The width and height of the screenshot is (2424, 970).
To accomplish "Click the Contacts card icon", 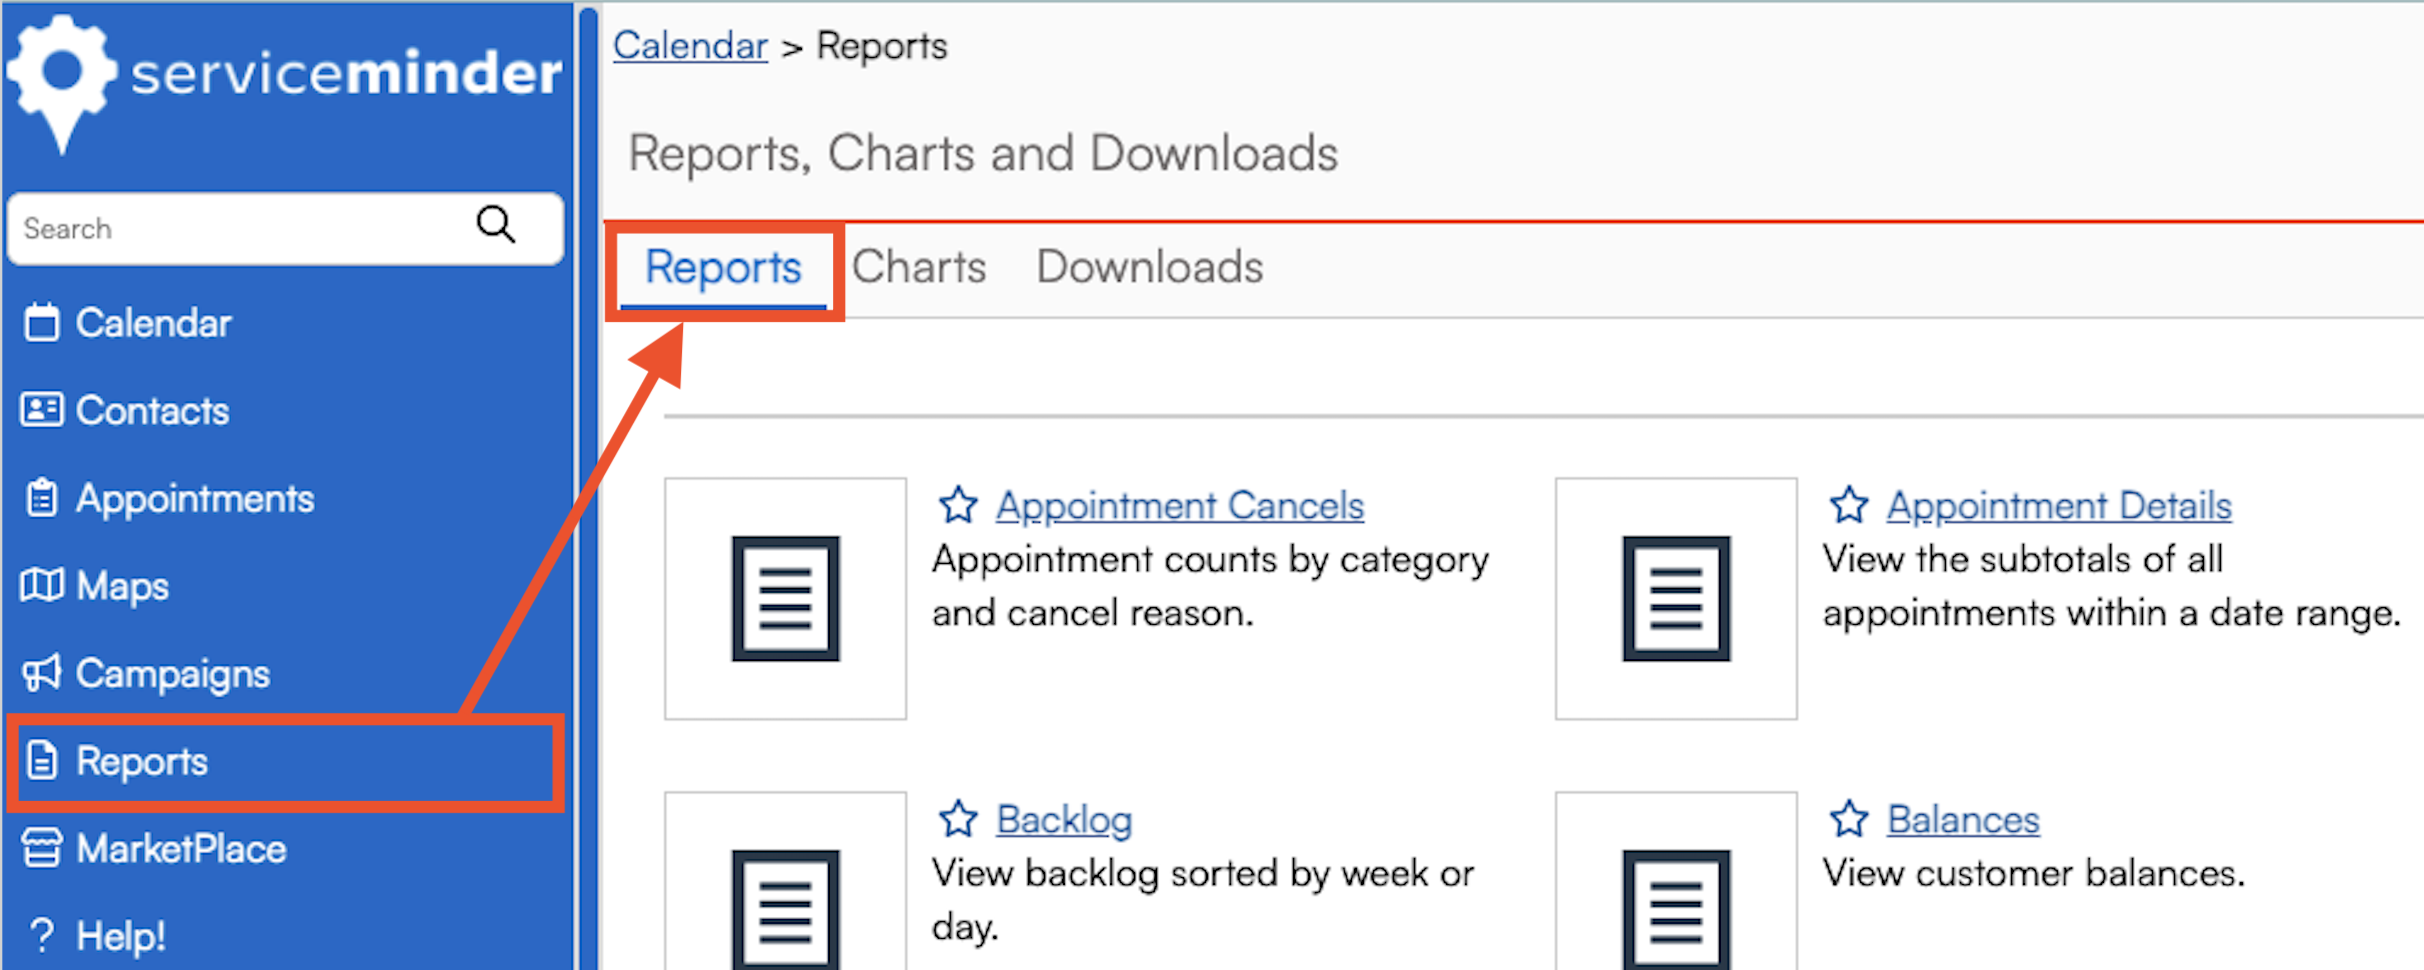I will coord(42,410).
